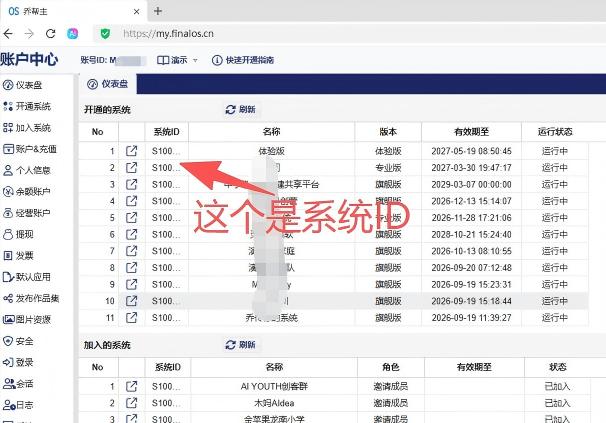Image resolution: width=606 pixels, height=423 pixels.
Task: Open 仪表盘 in the sidebar
Action: (22, 85)
